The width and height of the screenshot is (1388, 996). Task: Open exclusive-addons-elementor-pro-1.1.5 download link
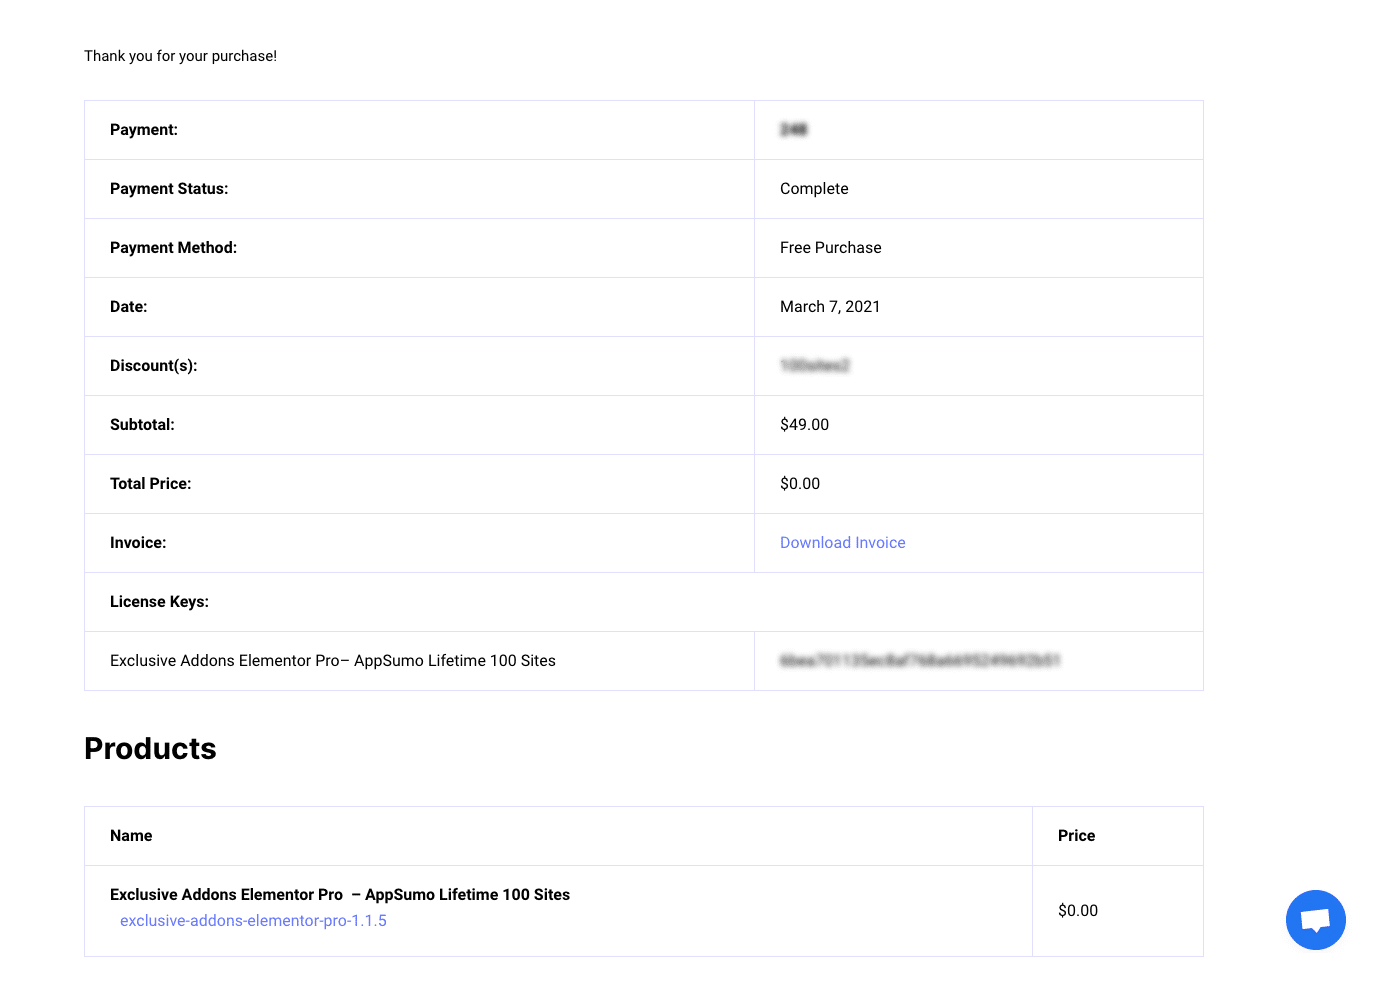pyautogui.click(x=253, y=921)
